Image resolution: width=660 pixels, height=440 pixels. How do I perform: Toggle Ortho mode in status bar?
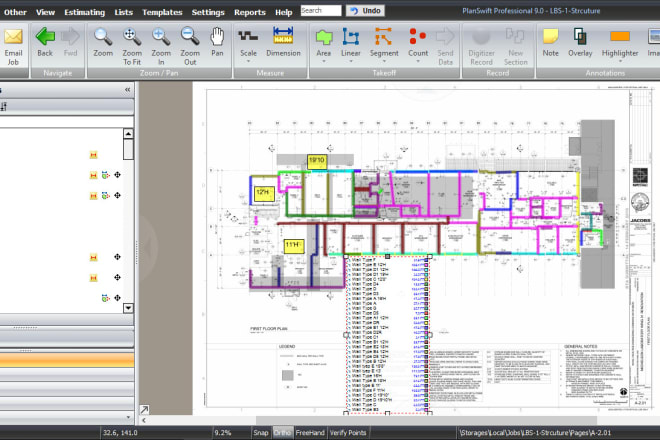coord(282,432)
